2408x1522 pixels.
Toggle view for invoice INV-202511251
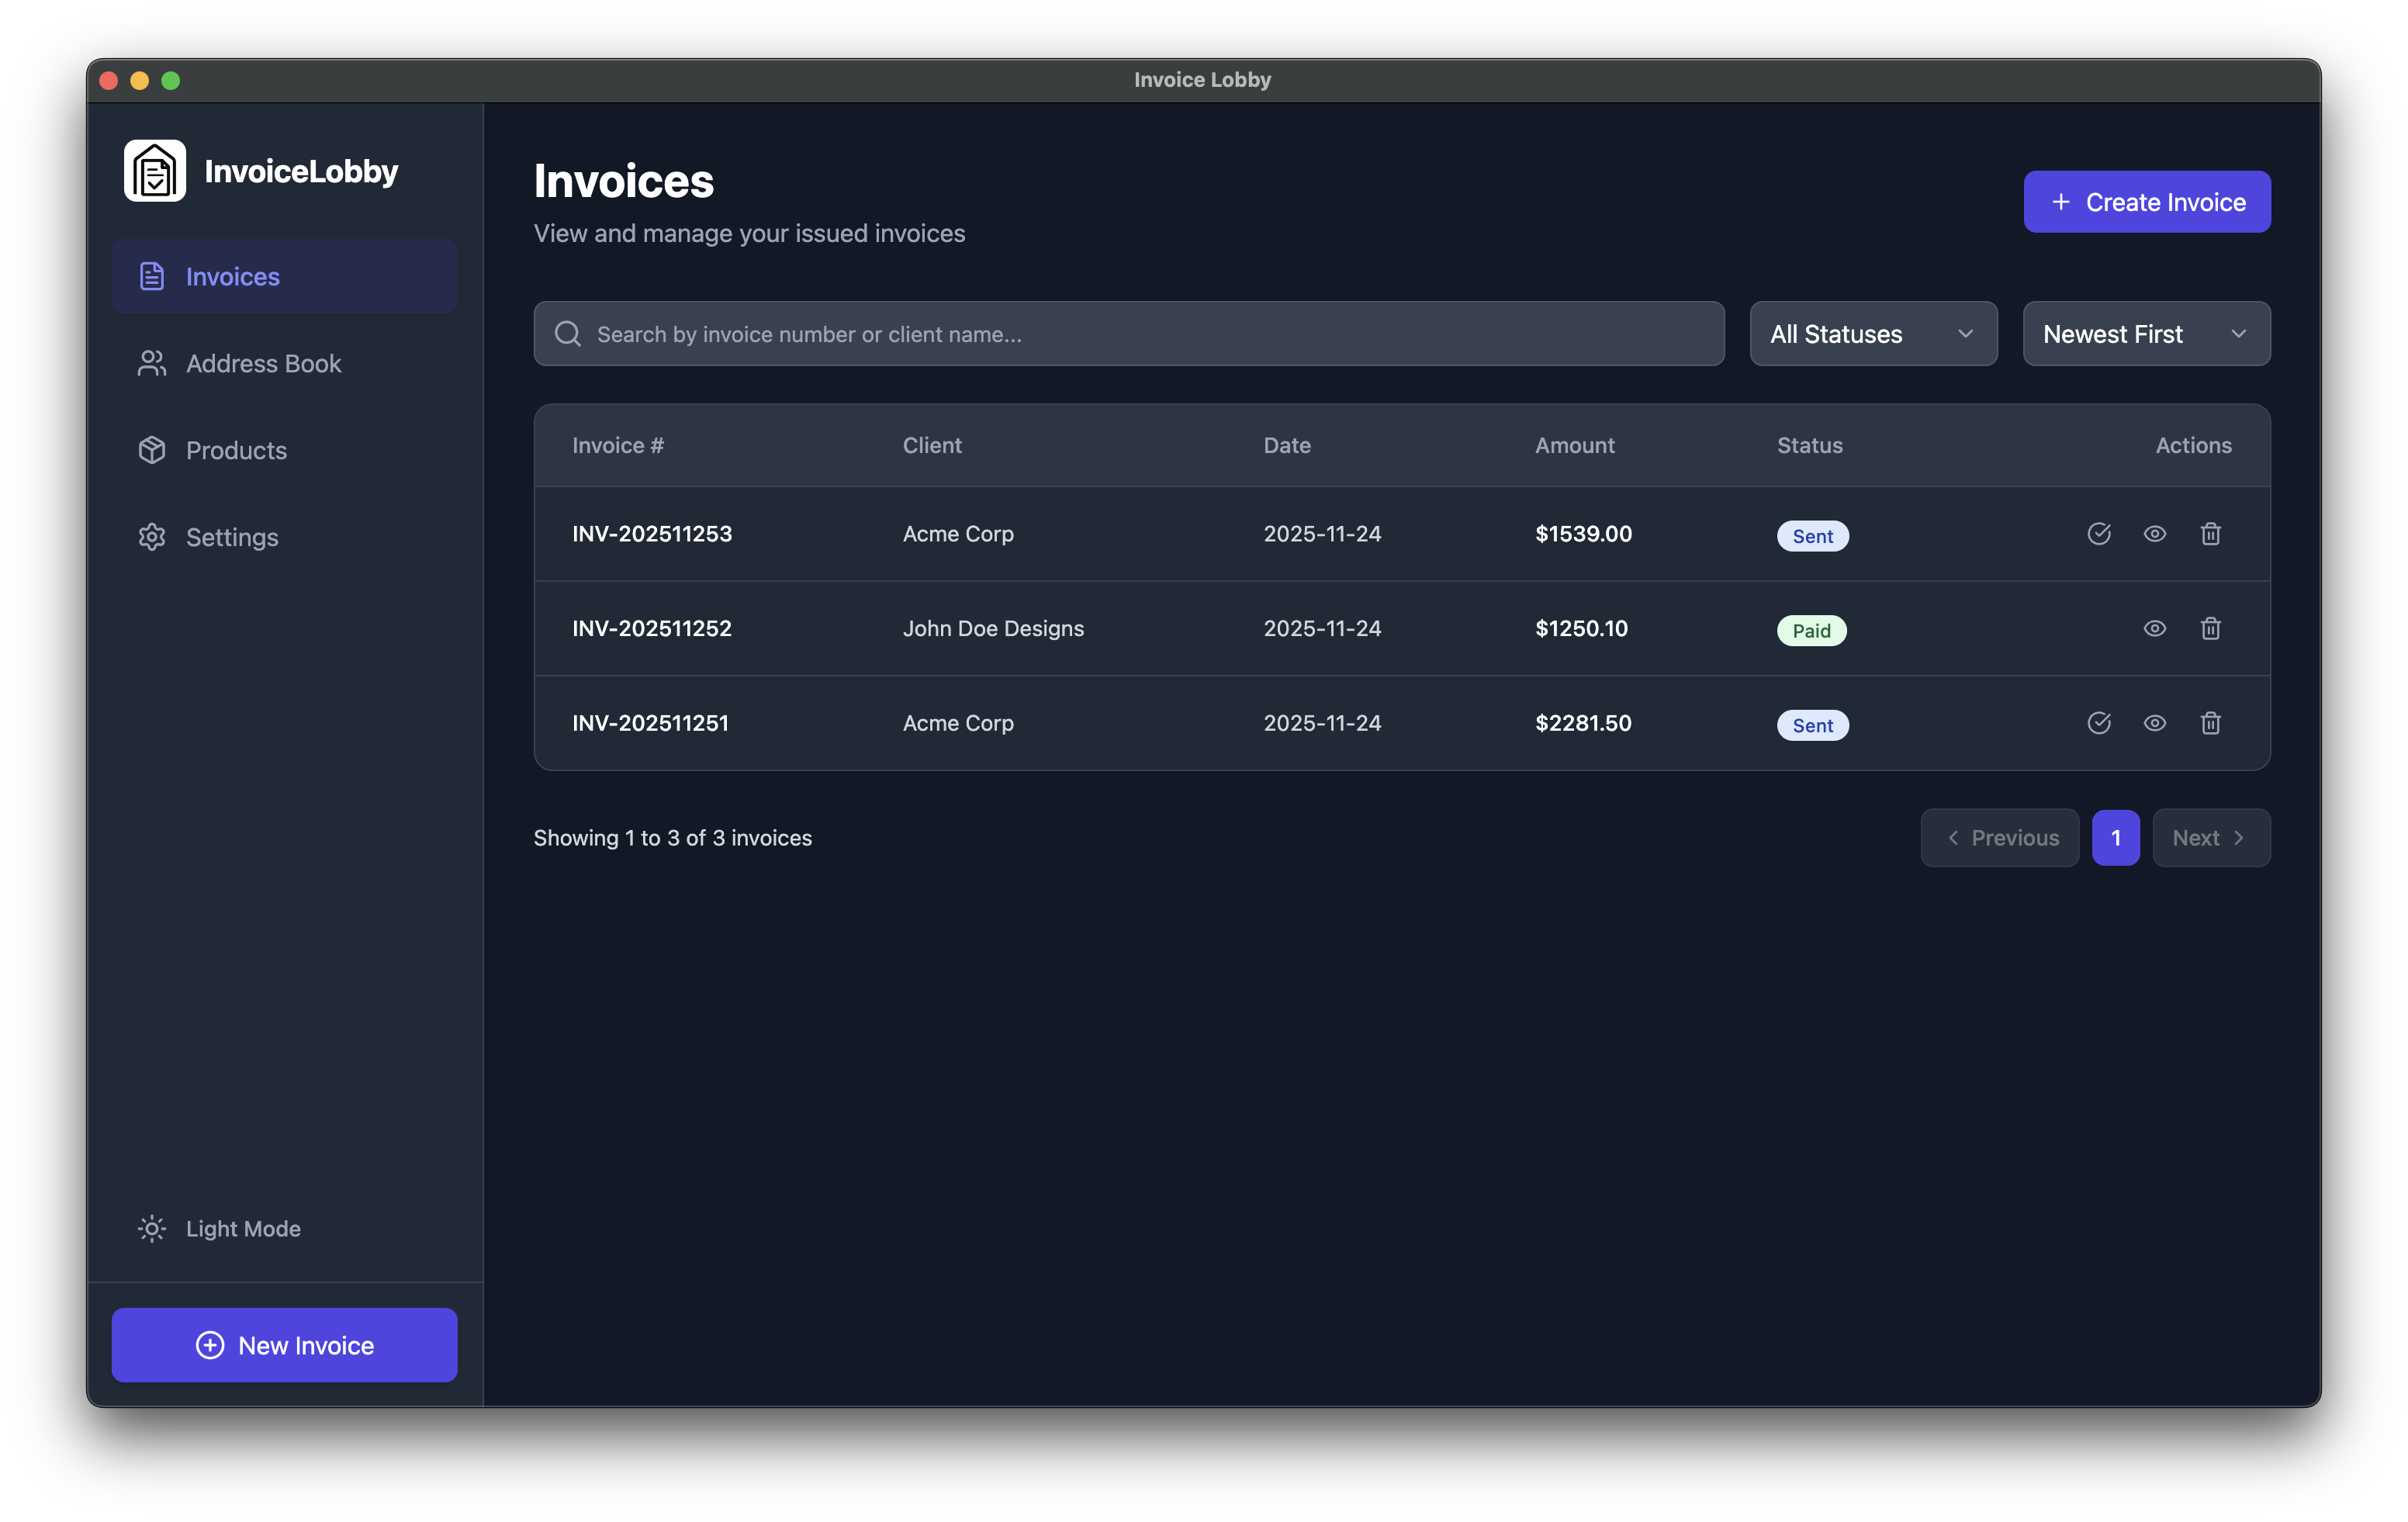(2155, 723)
